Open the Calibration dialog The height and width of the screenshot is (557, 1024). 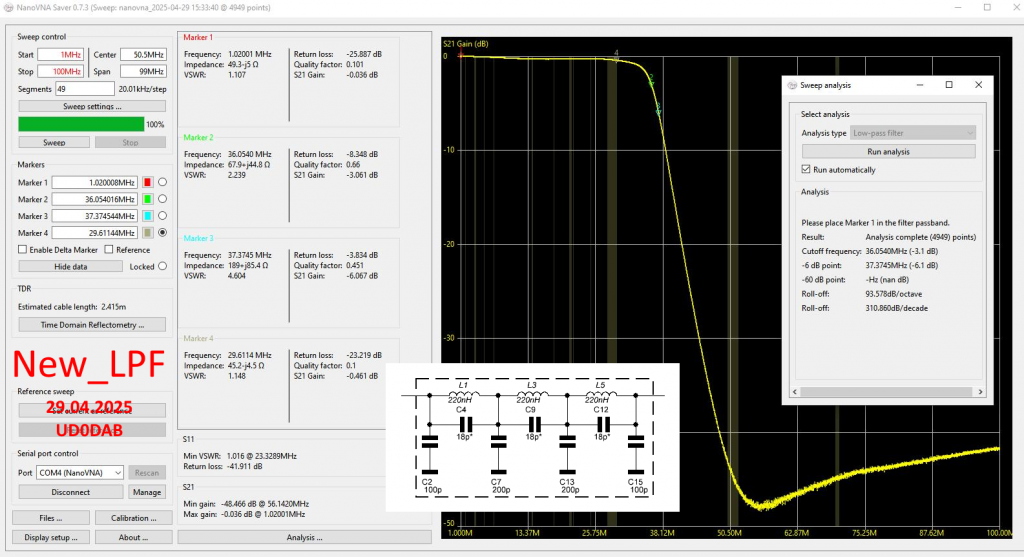134,518
